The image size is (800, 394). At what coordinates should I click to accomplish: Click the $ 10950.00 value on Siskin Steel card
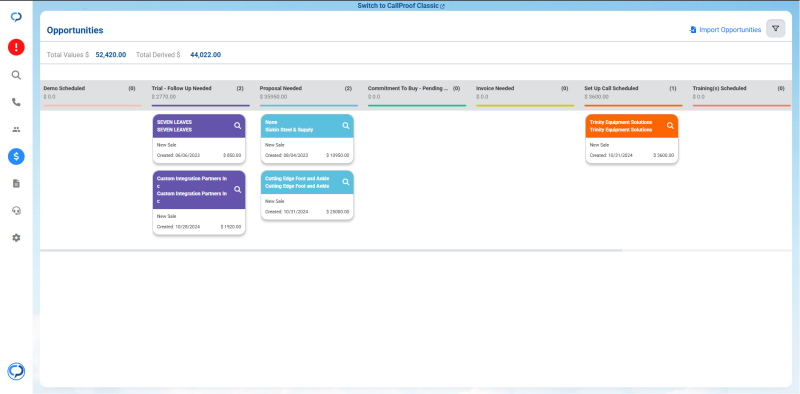coord(338,155)
